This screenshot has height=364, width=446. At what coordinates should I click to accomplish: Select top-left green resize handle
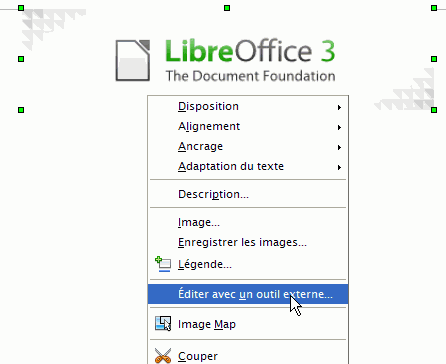(21, 8)
